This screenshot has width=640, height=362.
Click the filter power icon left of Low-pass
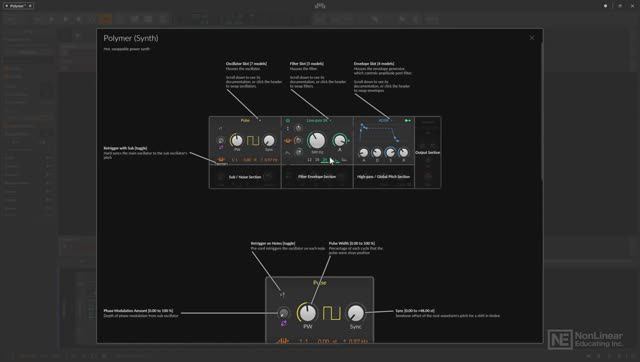(288, 120)
